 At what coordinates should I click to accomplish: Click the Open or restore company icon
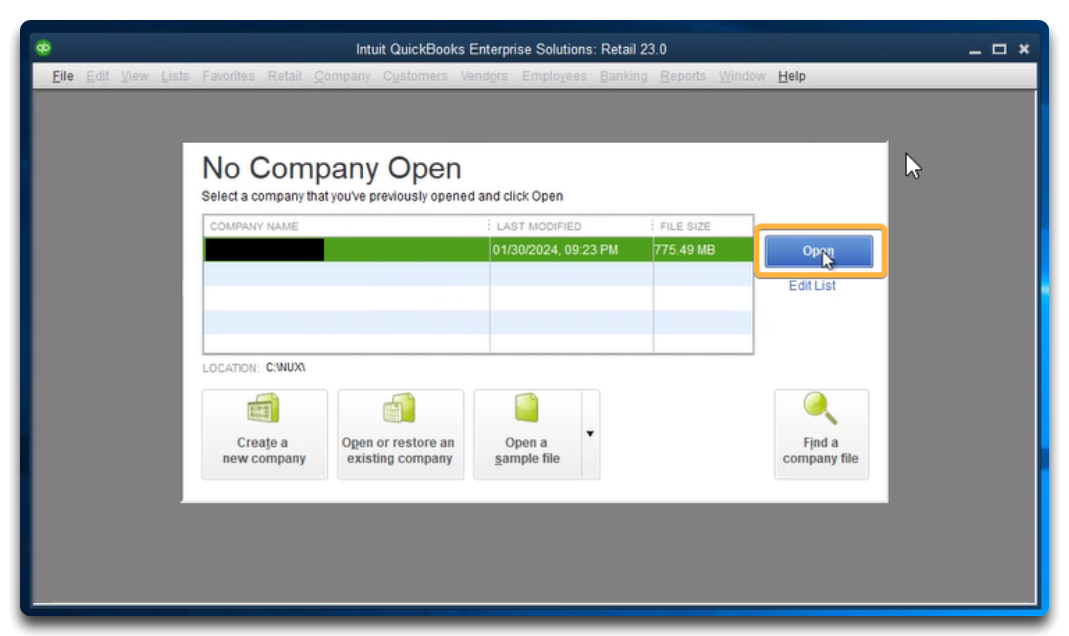[399, 408]
